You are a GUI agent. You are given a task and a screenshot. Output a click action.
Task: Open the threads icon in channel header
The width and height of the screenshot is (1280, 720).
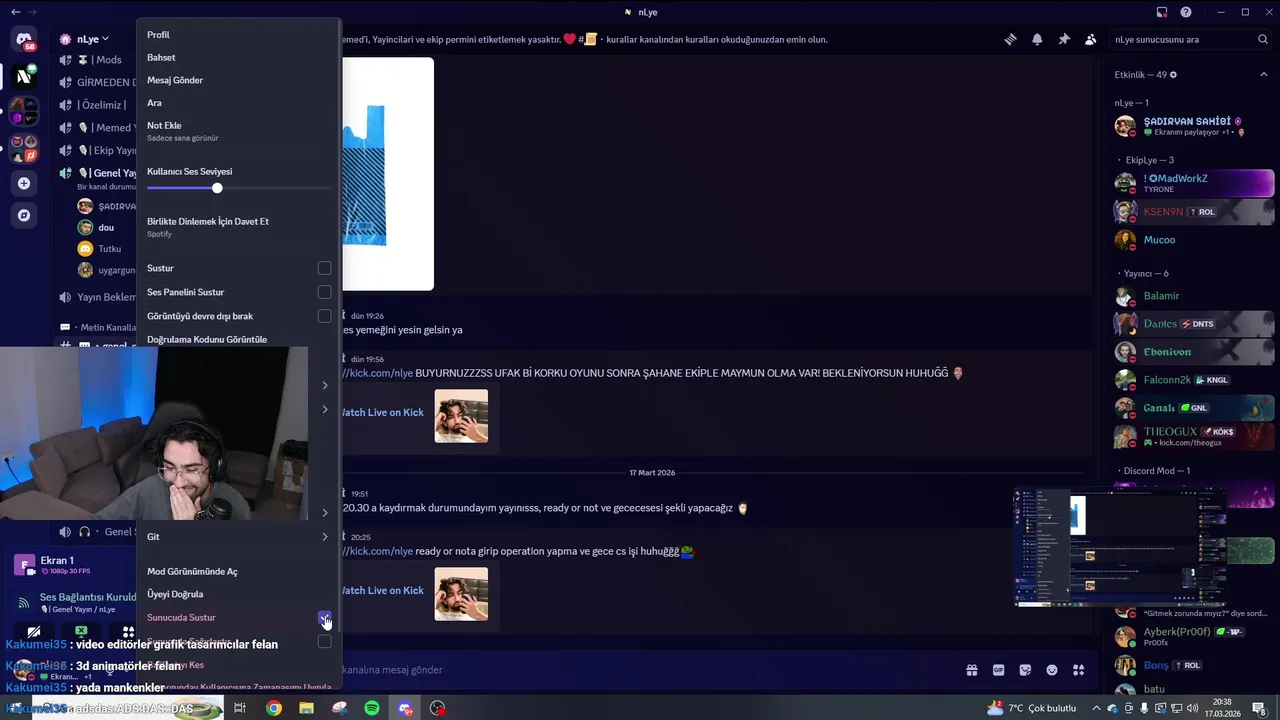(x=1010, y=40)
